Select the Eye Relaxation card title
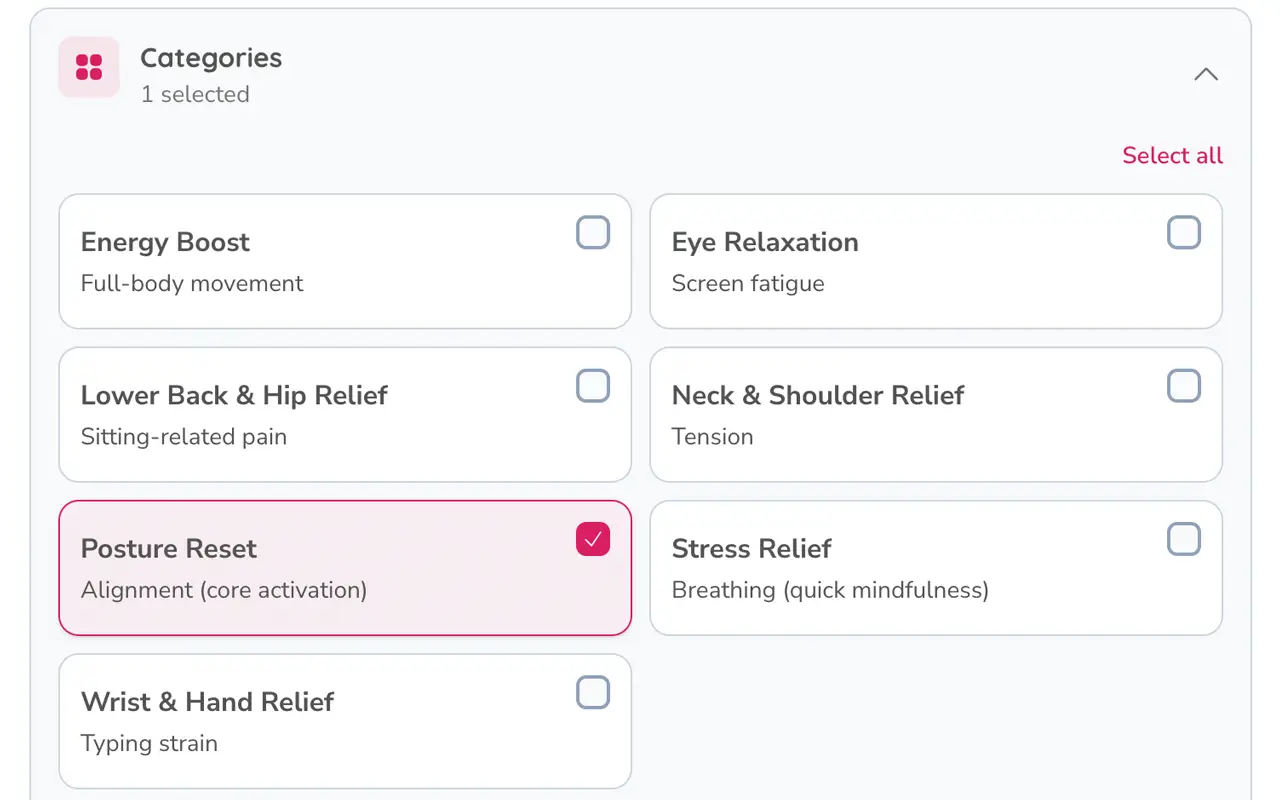1280x800 pixels. pos(765,242)
